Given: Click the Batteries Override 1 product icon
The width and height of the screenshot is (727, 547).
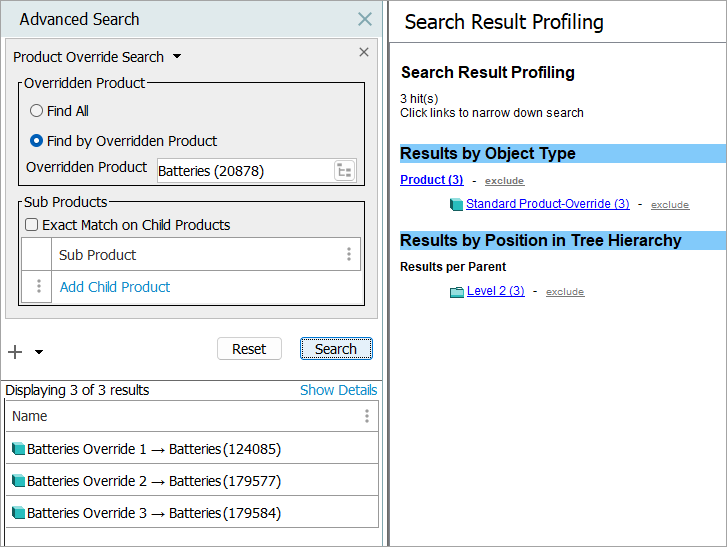Looking at the screenshot, I should [18, 450].
